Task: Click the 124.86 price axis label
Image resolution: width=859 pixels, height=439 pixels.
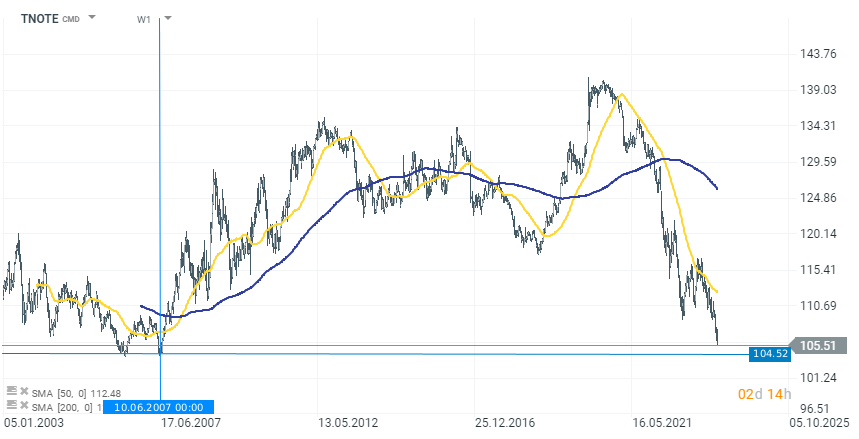Action: [x=818, y=197]
